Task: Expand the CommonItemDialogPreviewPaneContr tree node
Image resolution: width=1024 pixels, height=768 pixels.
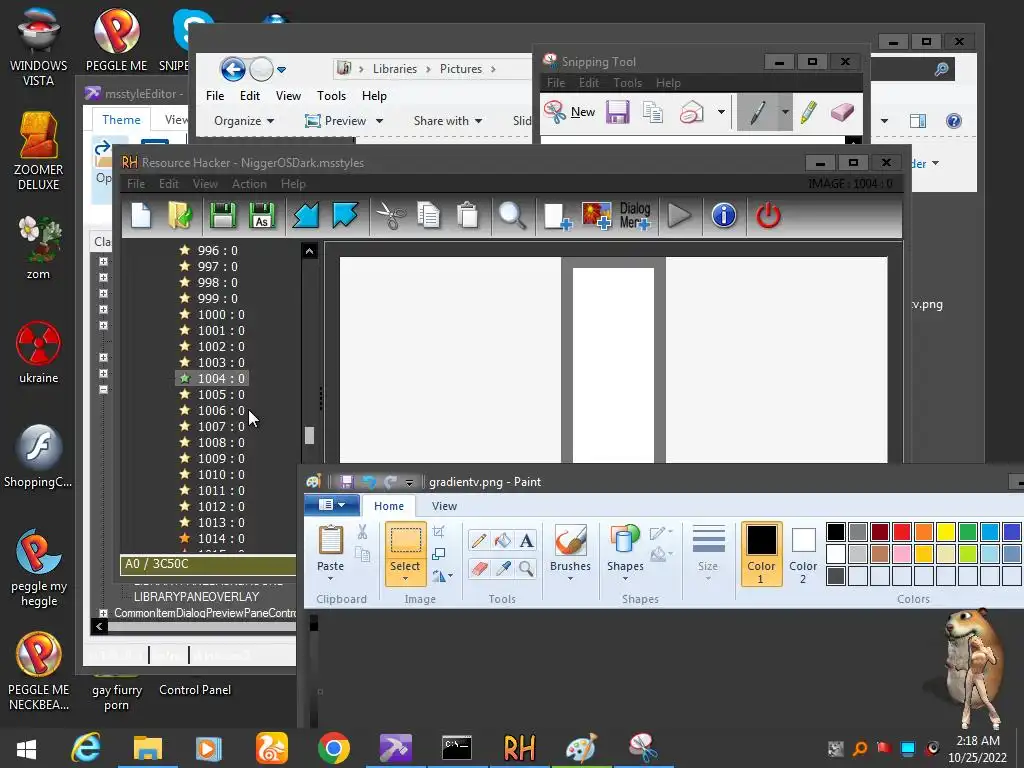Action: coord(103,613)
